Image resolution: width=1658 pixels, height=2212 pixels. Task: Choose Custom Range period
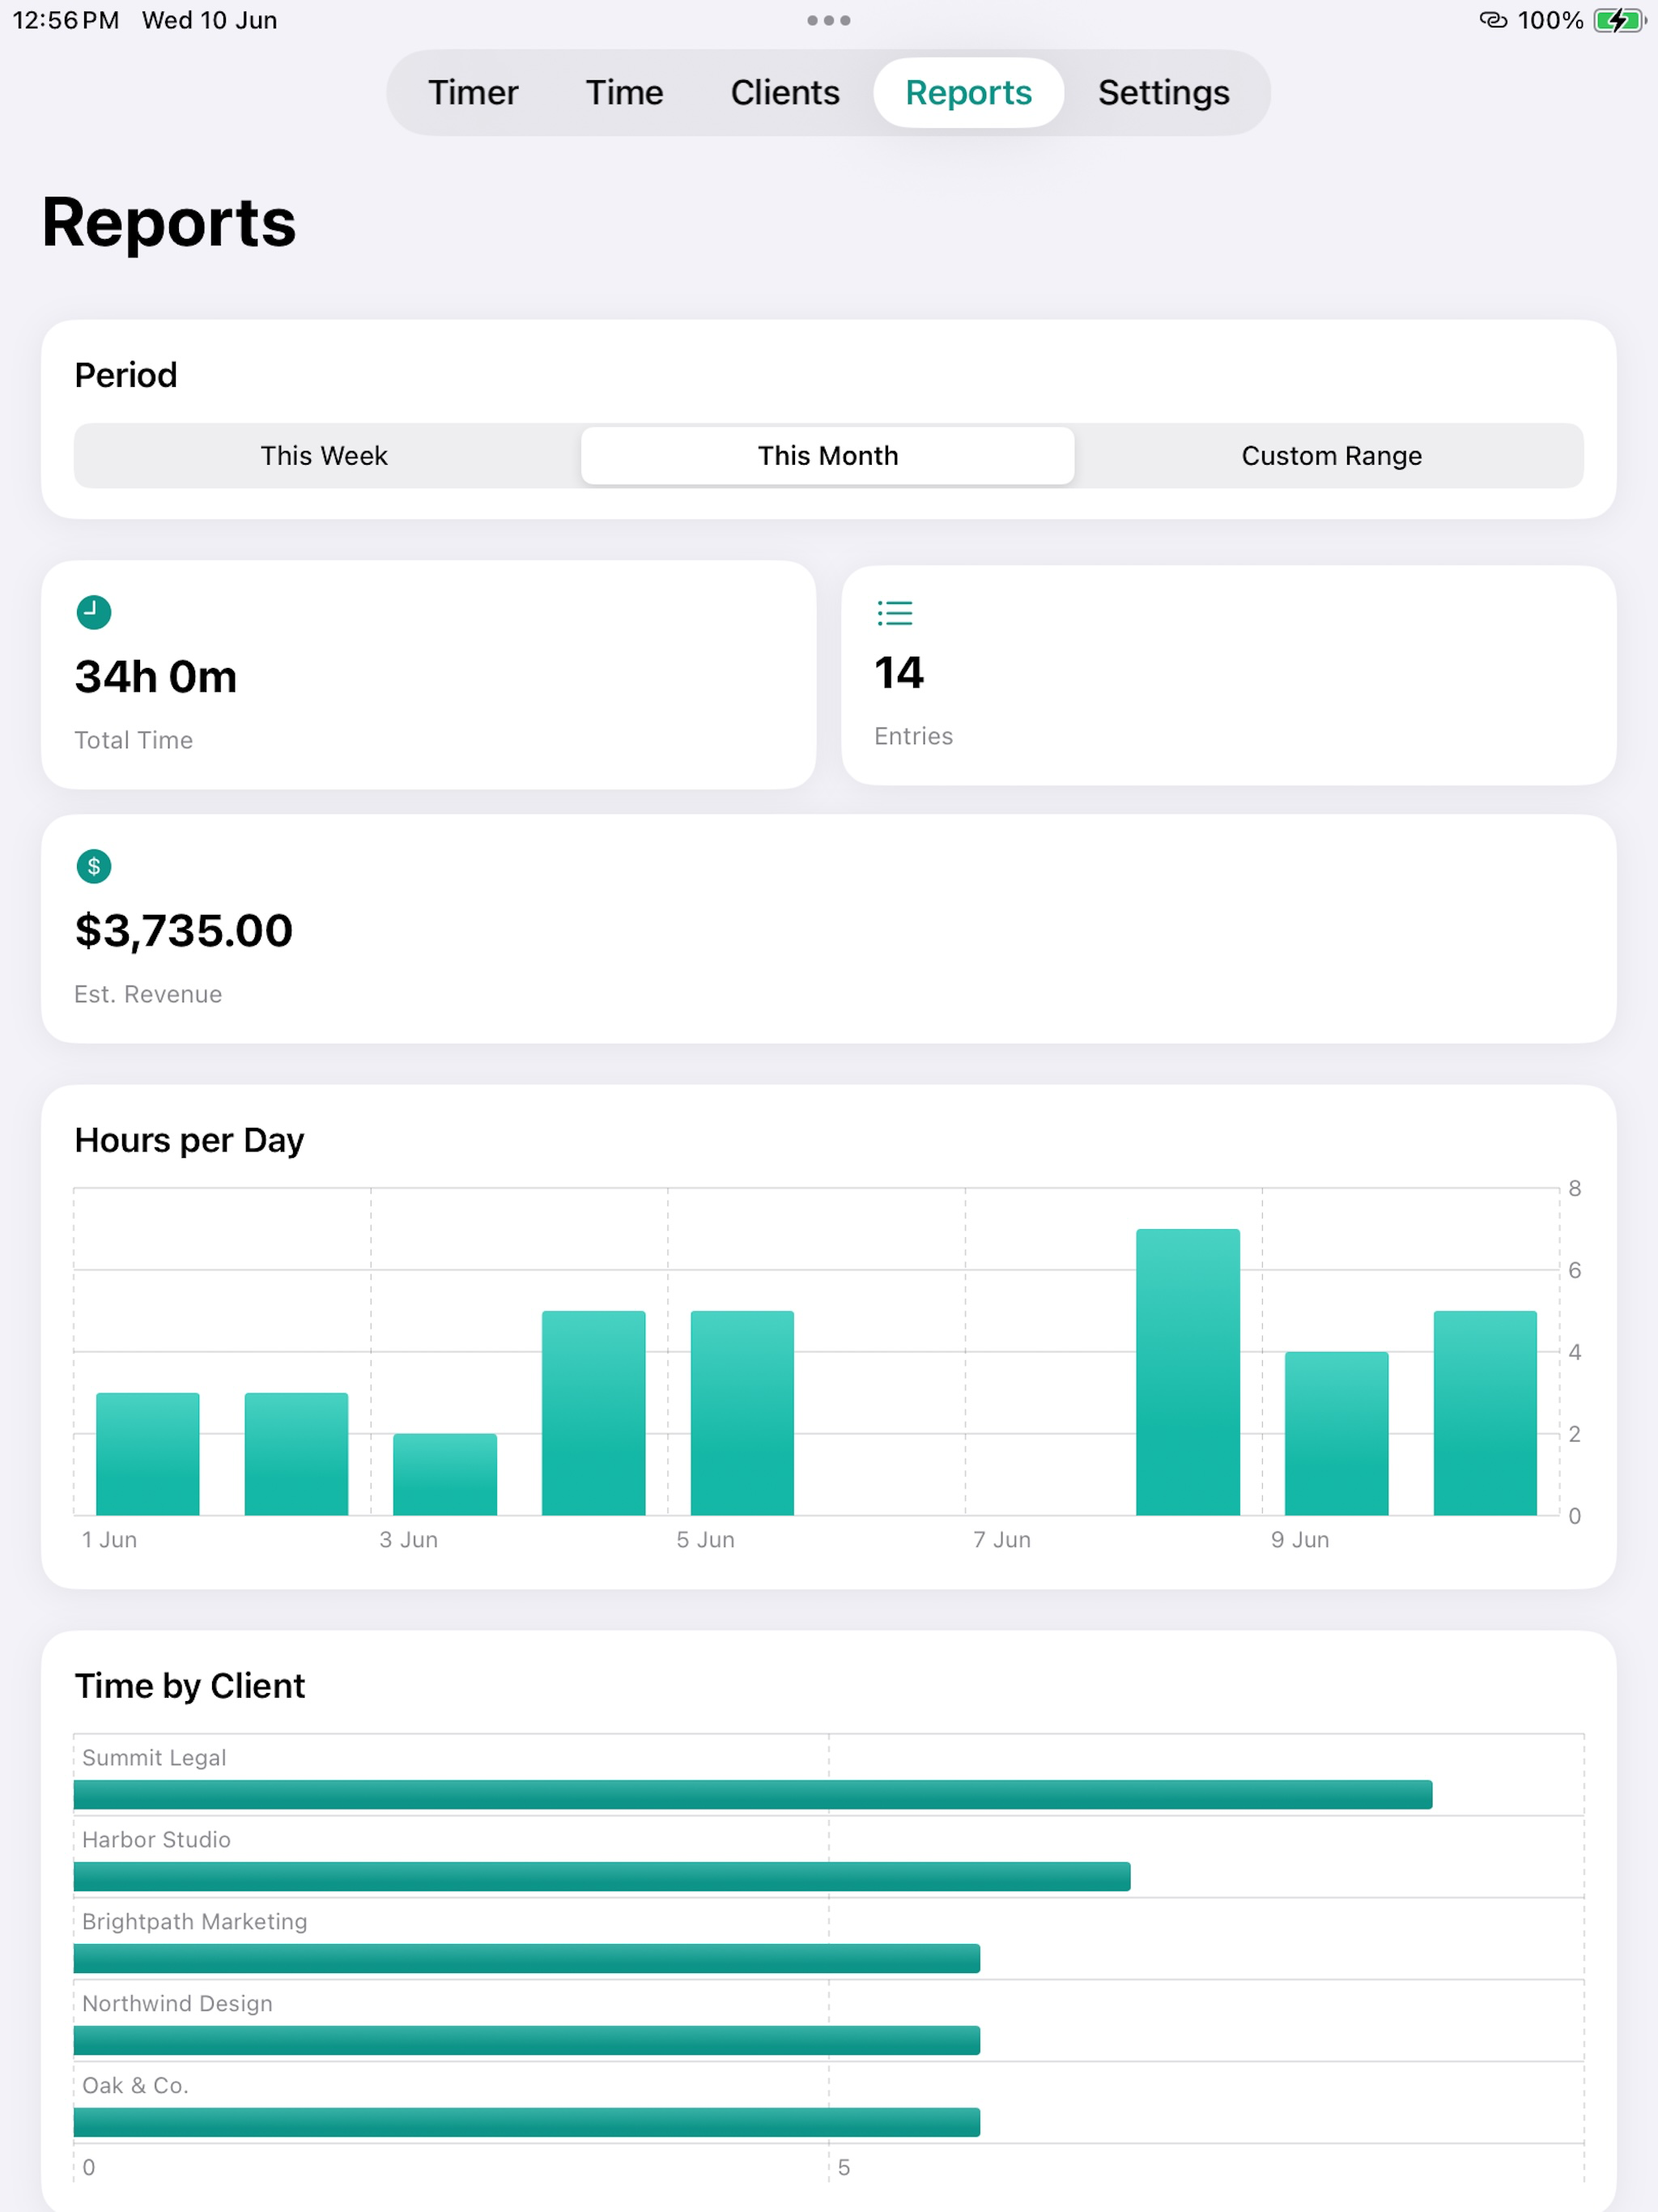tap(1331, 456)
